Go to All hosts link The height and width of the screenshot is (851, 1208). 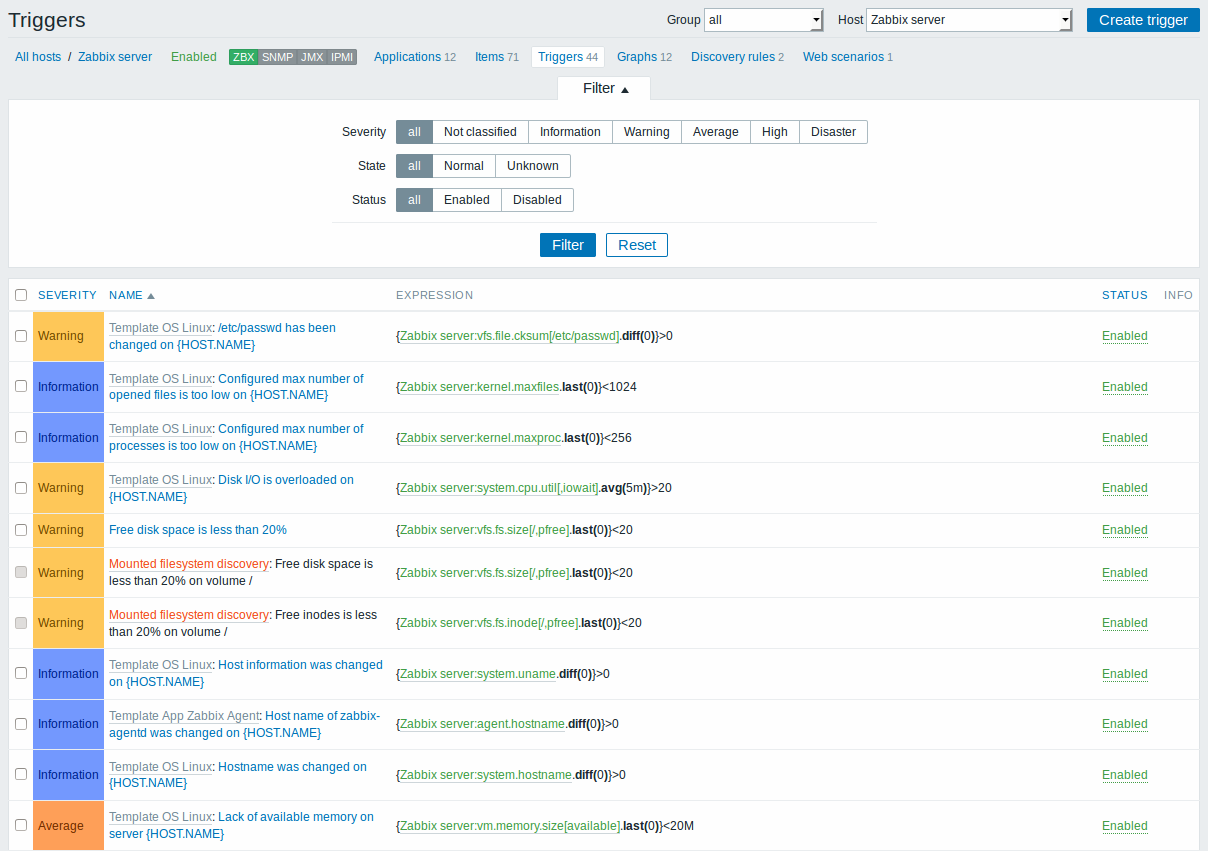click(38, 57)
